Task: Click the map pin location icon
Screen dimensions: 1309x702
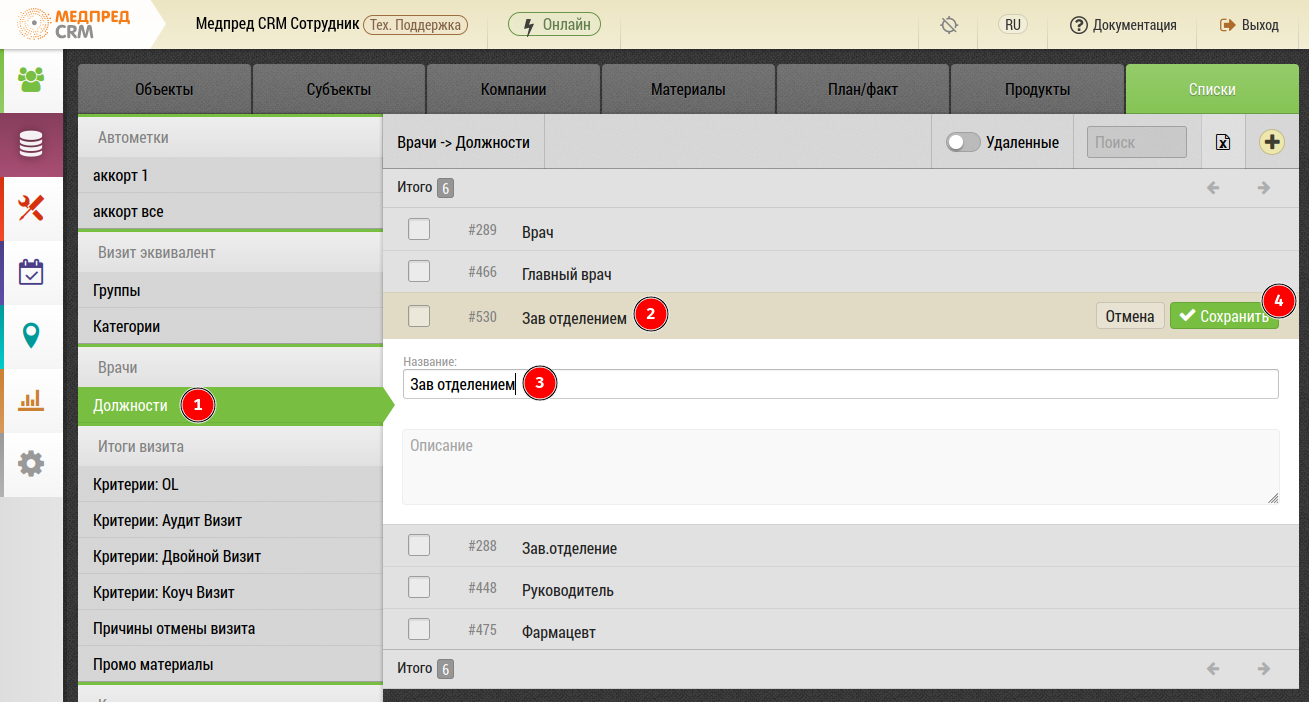Action: point(31,336)
